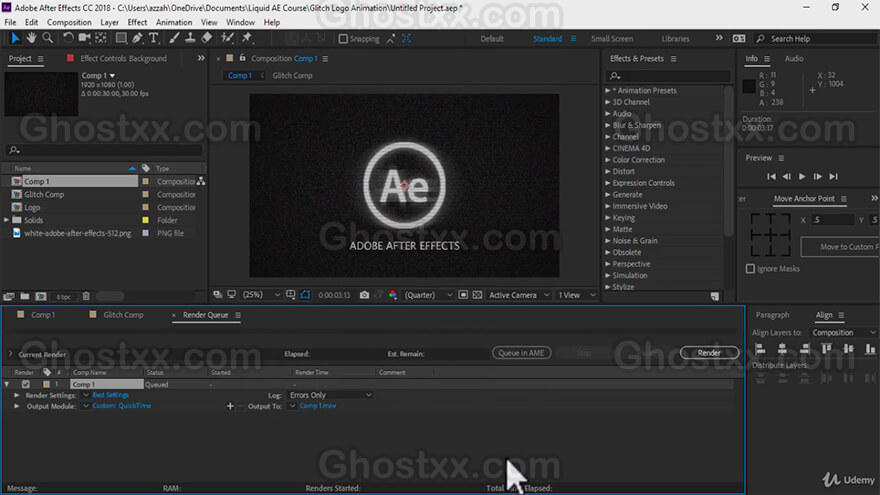Click Move to Custom button

[x=840, y=247]
